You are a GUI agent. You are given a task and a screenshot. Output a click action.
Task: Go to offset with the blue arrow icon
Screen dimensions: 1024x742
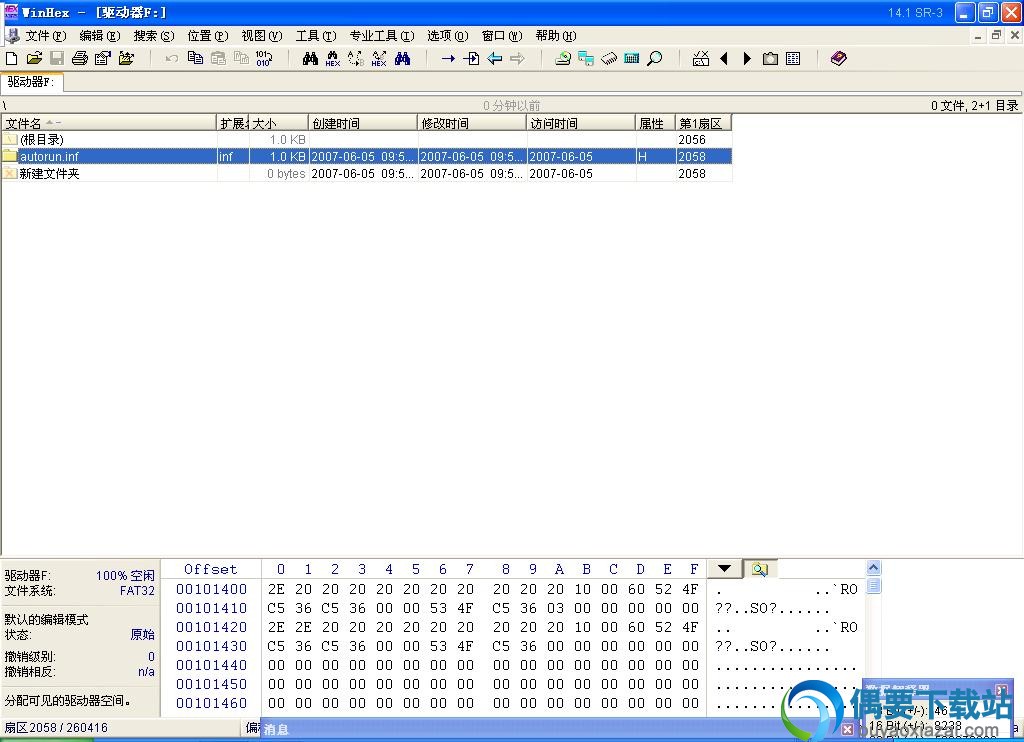448,59
